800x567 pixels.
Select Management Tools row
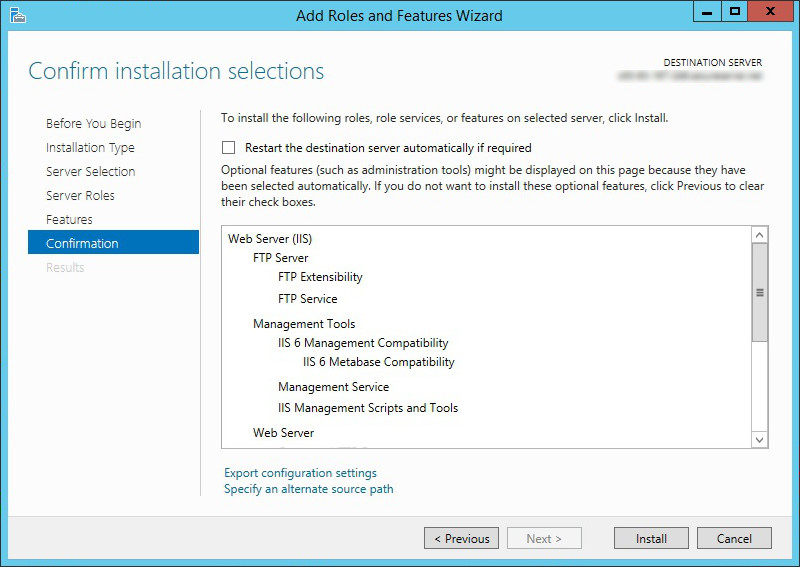click(x=304, y=324)
